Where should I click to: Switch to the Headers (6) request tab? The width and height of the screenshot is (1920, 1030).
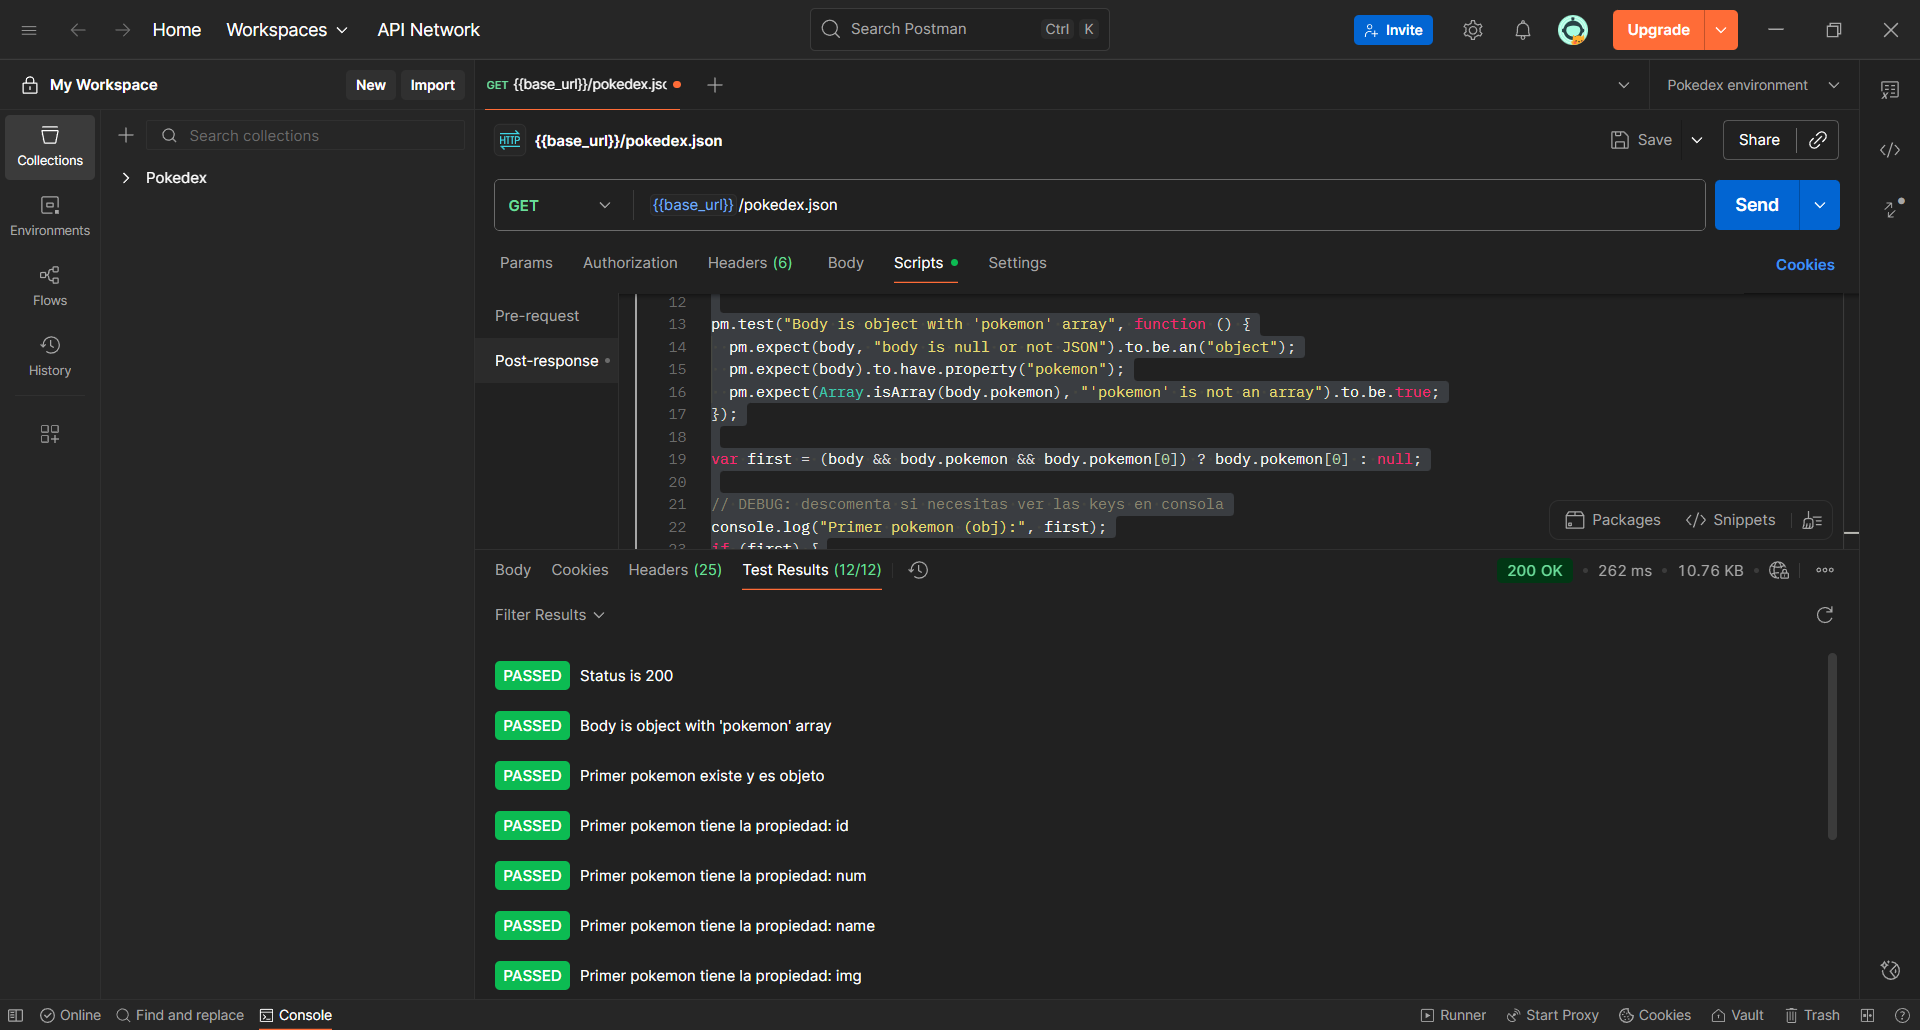[x=749, y=263]
